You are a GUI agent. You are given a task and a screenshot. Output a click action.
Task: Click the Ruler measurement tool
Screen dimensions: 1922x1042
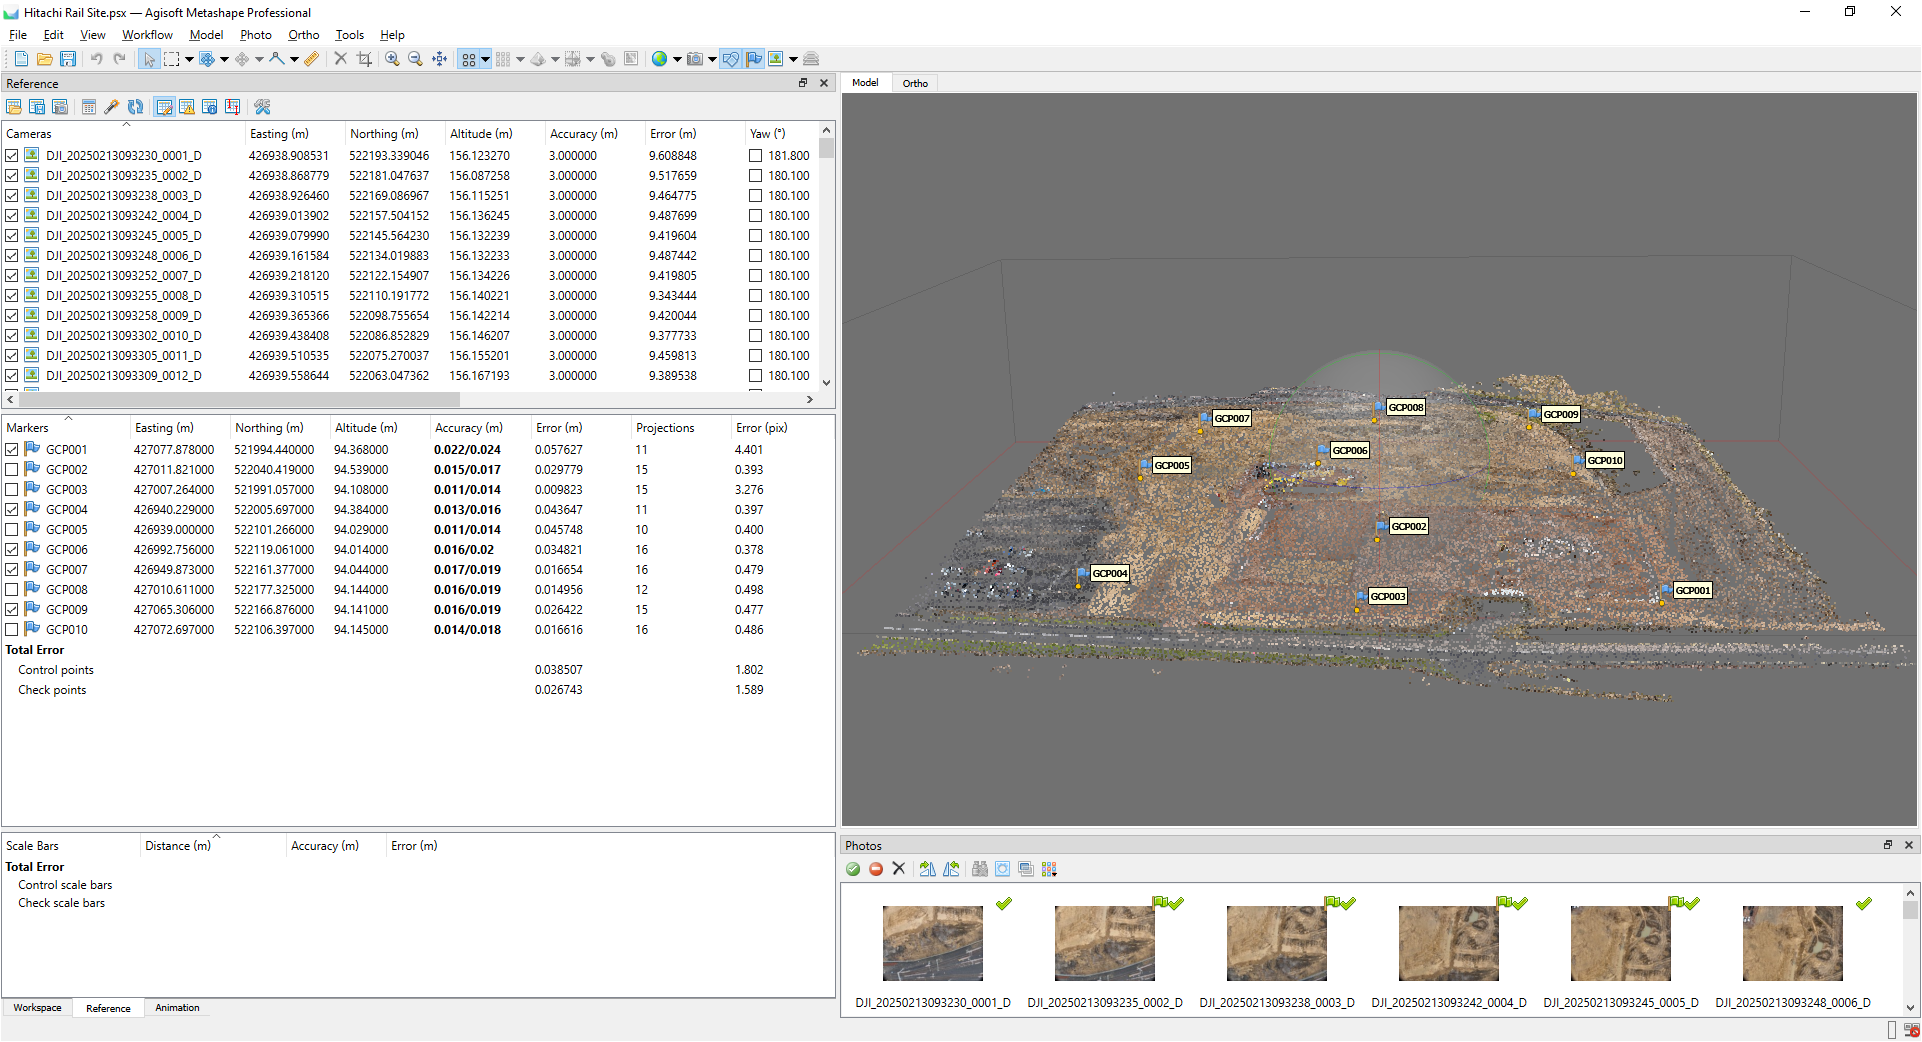tap(312, 59)
